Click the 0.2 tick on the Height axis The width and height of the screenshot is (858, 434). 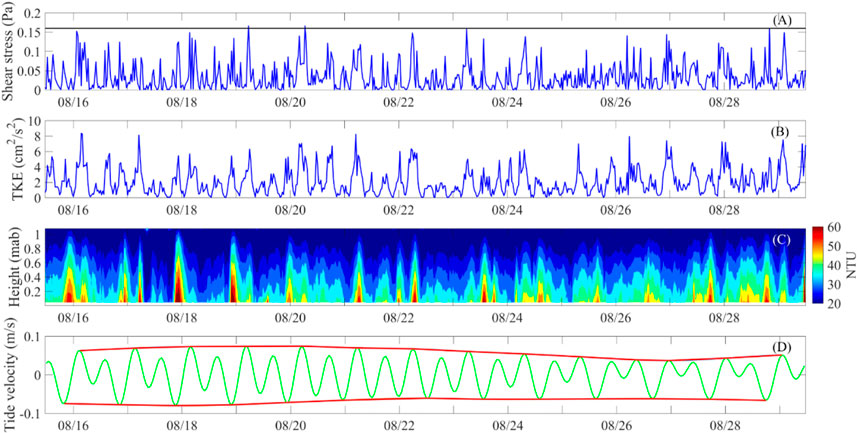click(x=33, y=291)
